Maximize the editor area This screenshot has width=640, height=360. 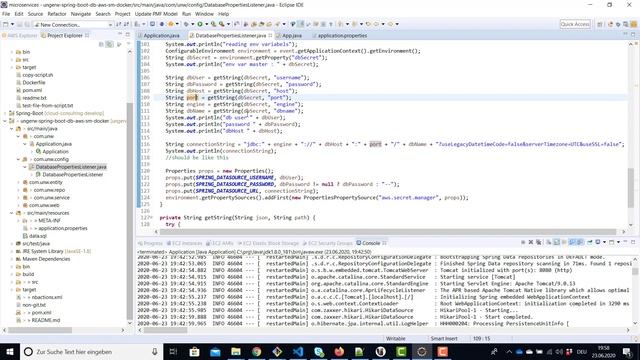tap(633, 35)
